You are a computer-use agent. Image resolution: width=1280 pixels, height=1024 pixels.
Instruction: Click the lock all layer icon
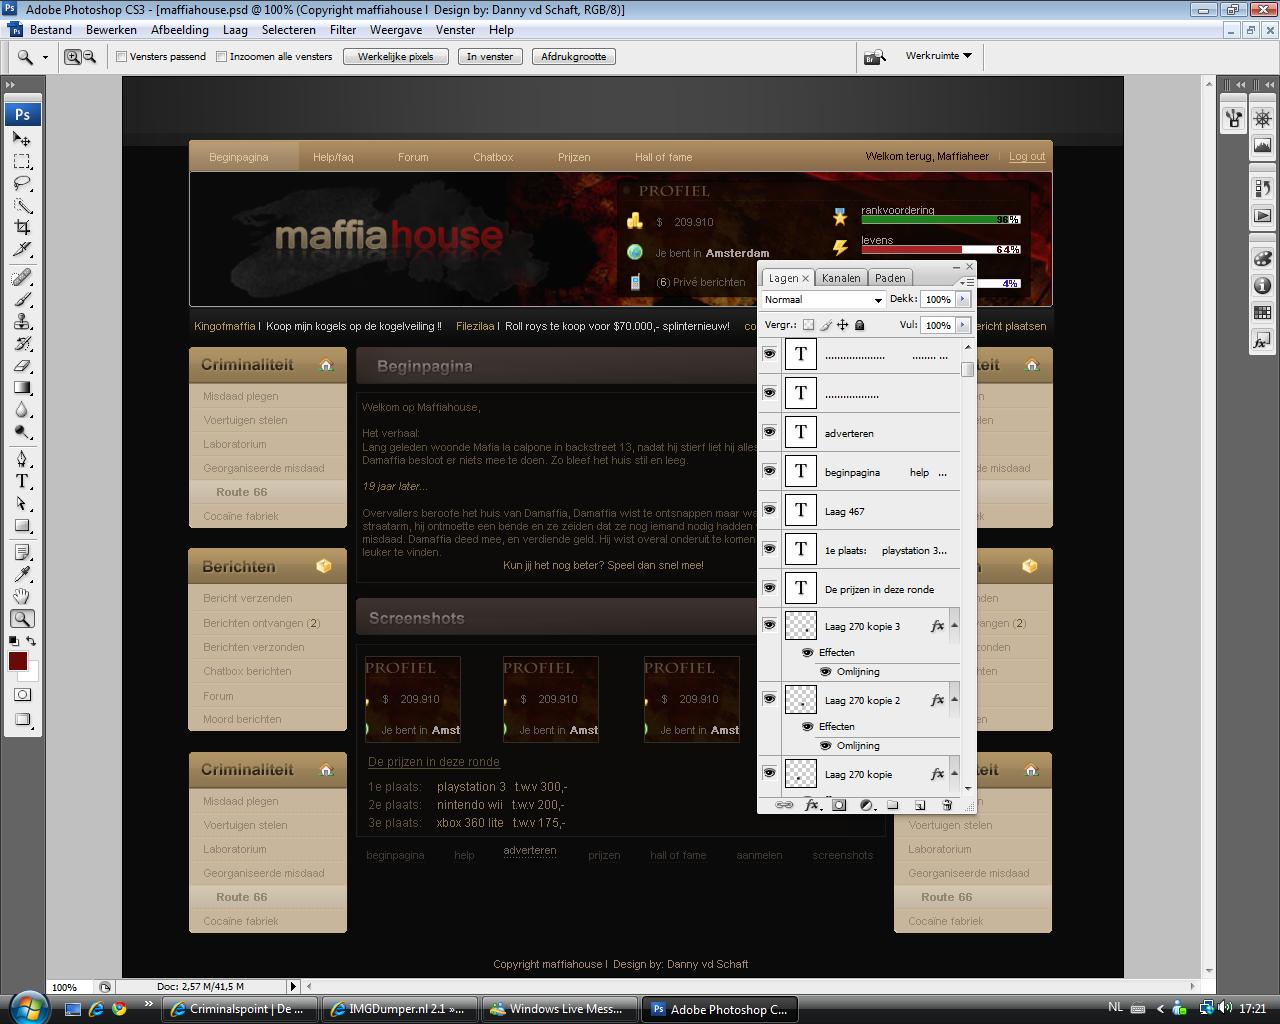(x=859, y=325)
